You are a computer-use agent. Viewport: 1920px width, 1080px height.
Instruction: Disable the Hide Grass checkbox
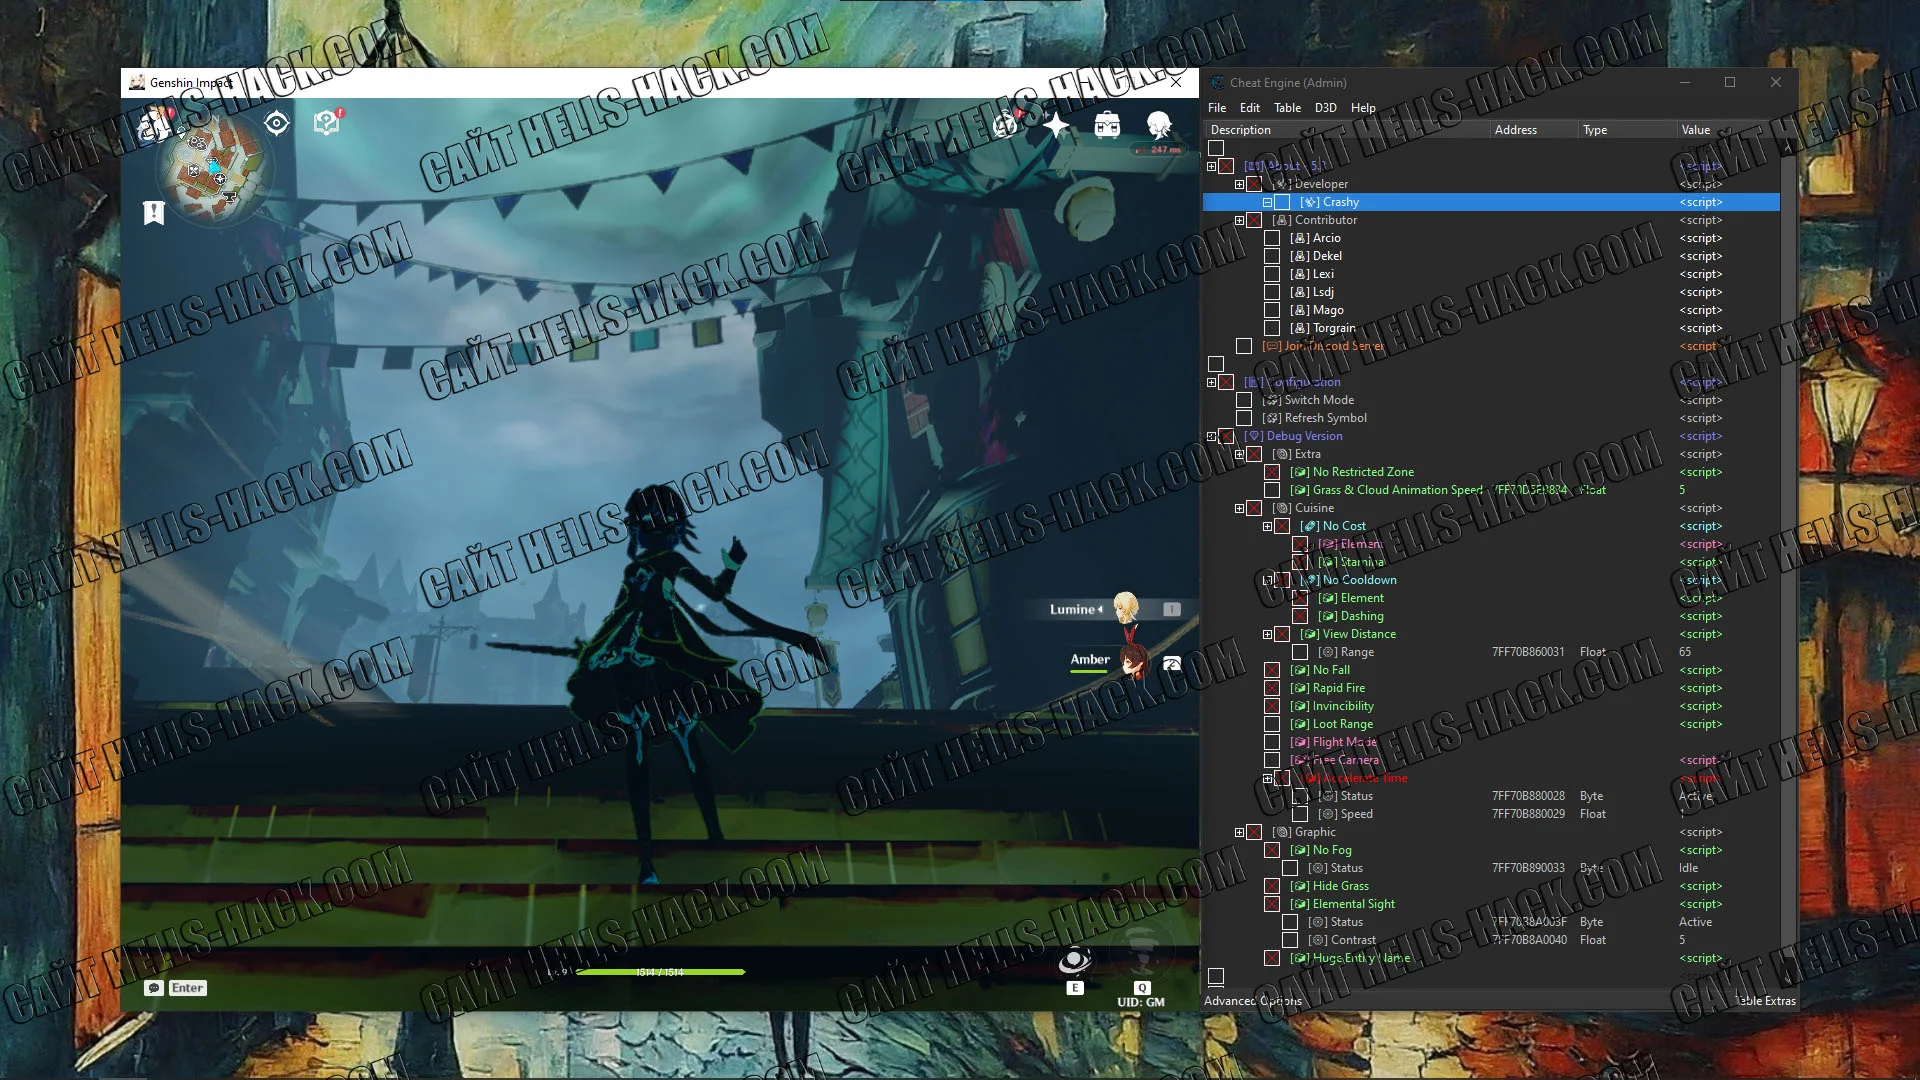[x=1272, y=886]
